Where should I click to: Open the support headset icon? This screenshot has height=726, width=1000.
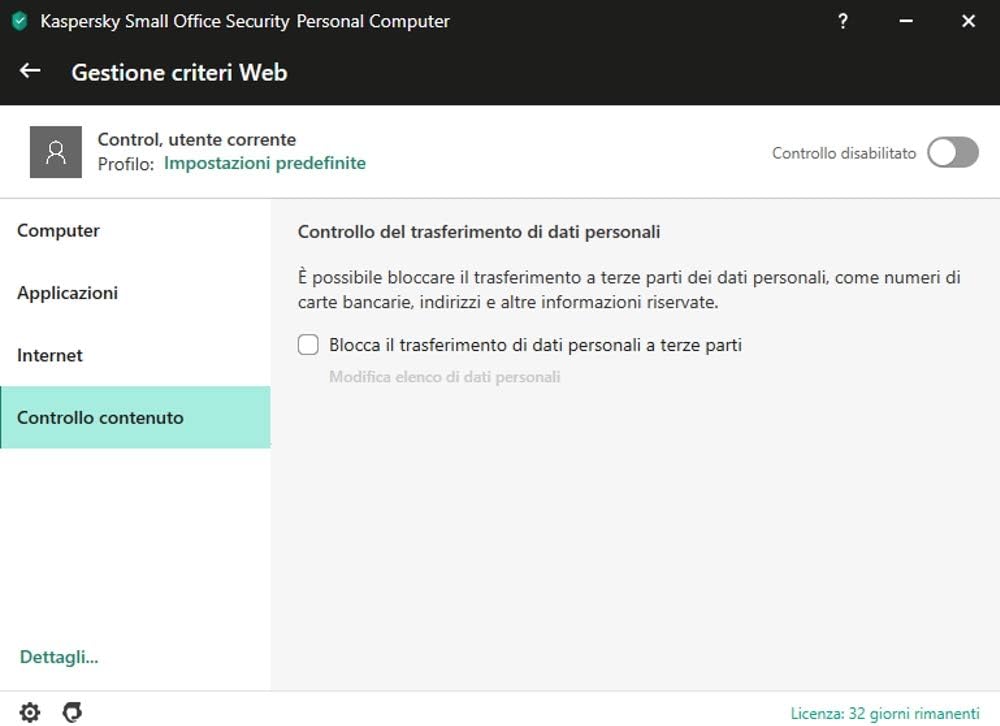click(72, 712)
